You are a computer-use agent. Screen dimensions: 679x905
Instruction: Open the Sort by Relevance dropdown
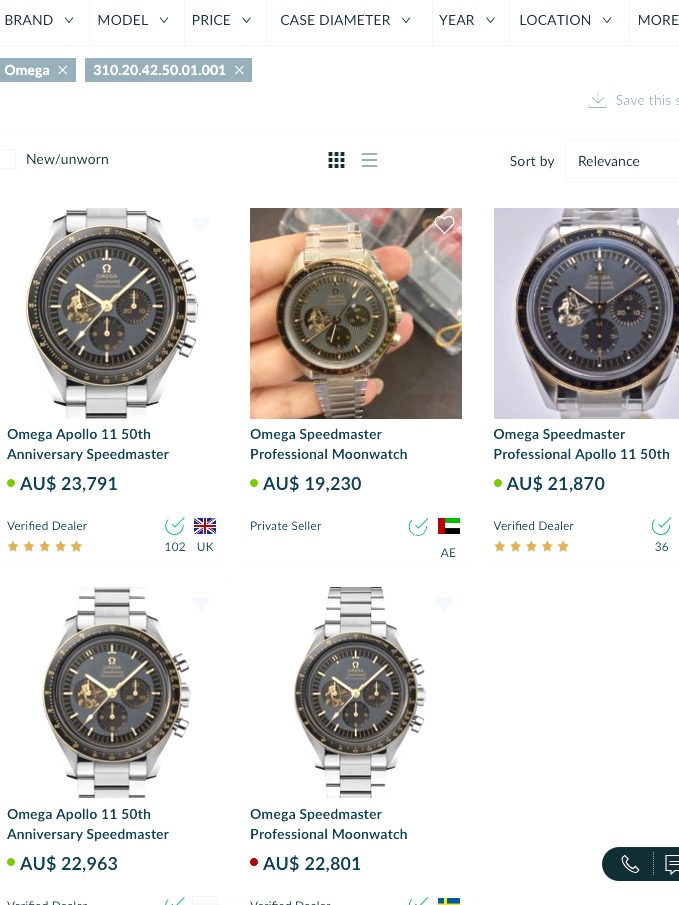(x=622, y=161)
